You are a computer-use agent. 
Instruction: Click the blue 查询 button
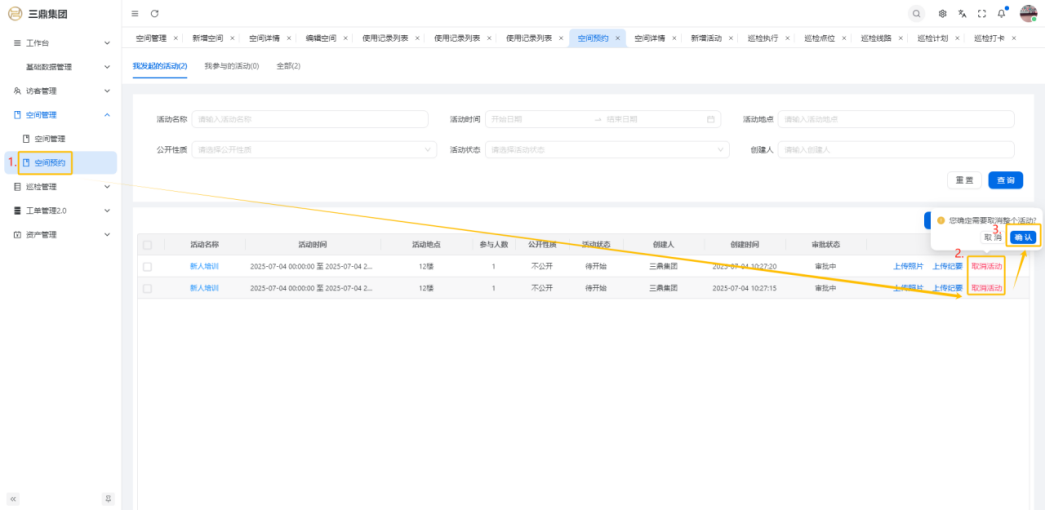1005,180
